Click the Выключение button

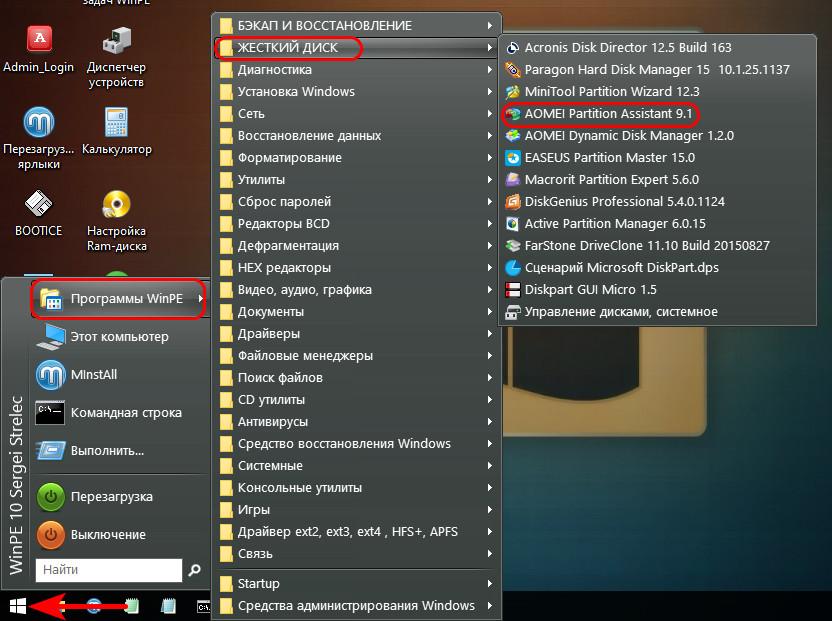click(x=120, y=535)
